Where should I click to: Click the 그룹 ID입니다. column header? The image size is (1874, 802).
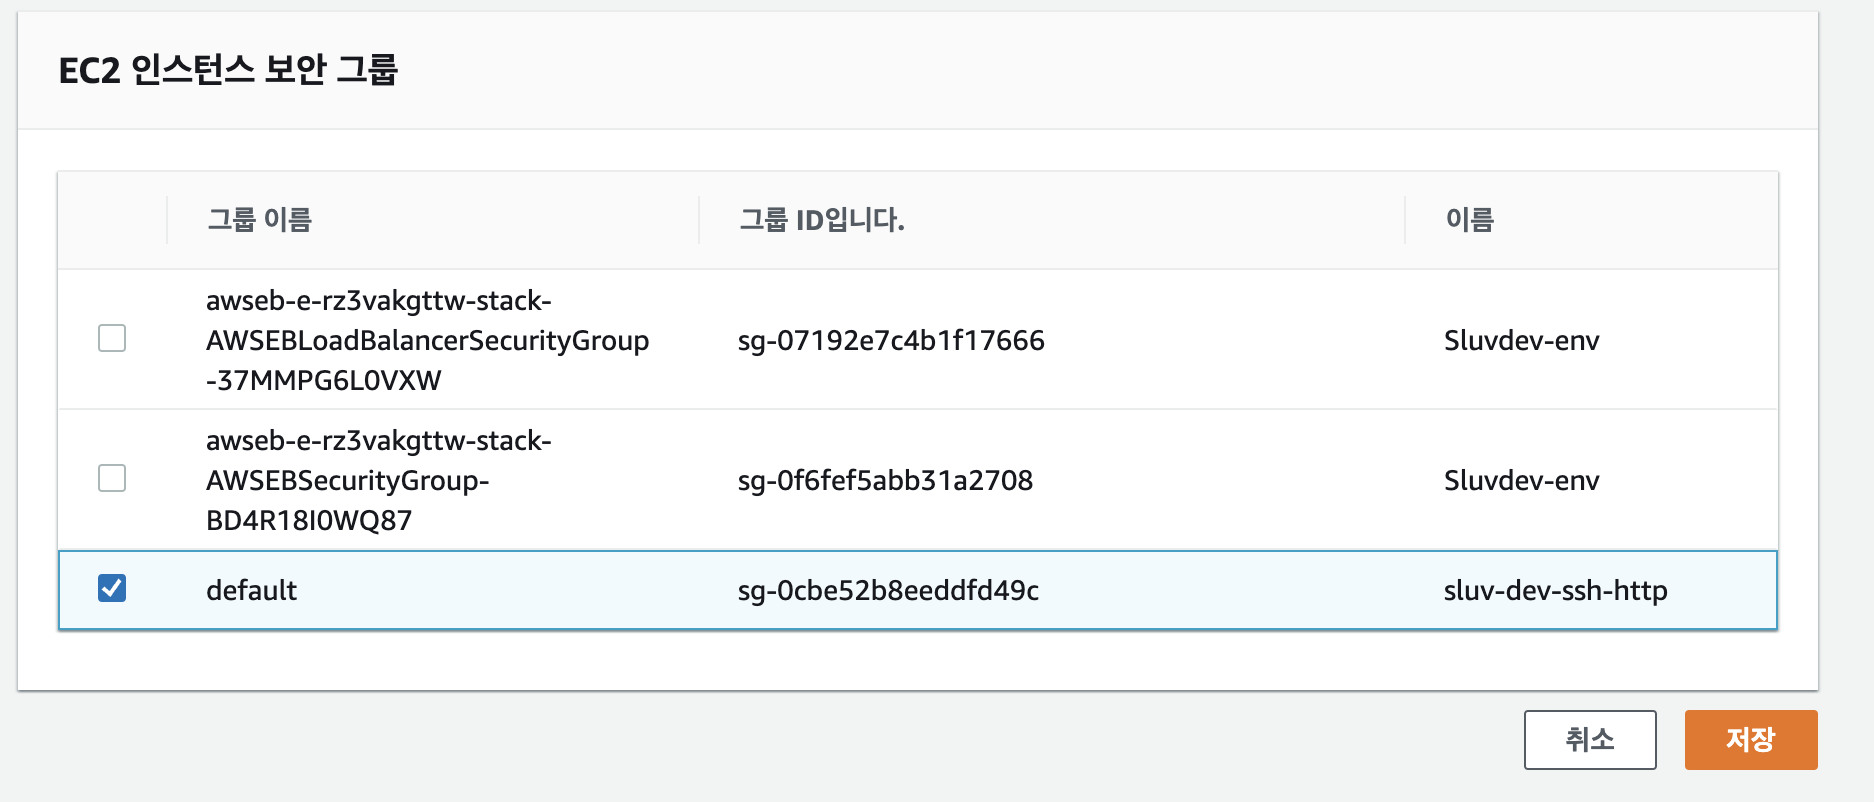click(822, 219)
